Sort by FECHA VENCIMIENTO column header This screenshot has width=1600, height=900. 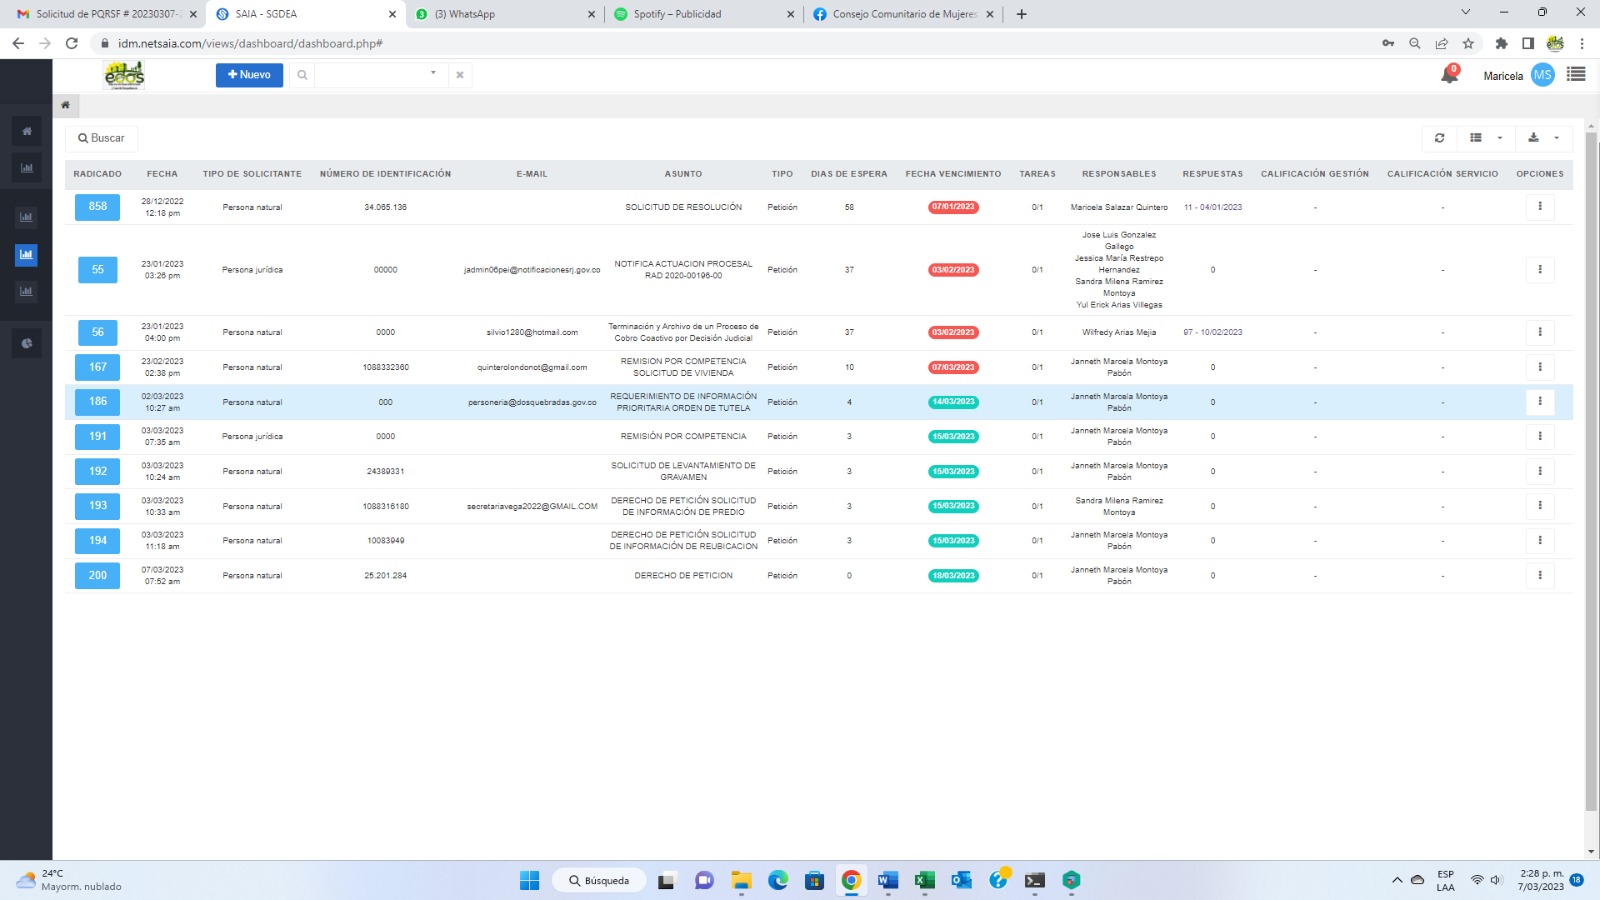953,174
